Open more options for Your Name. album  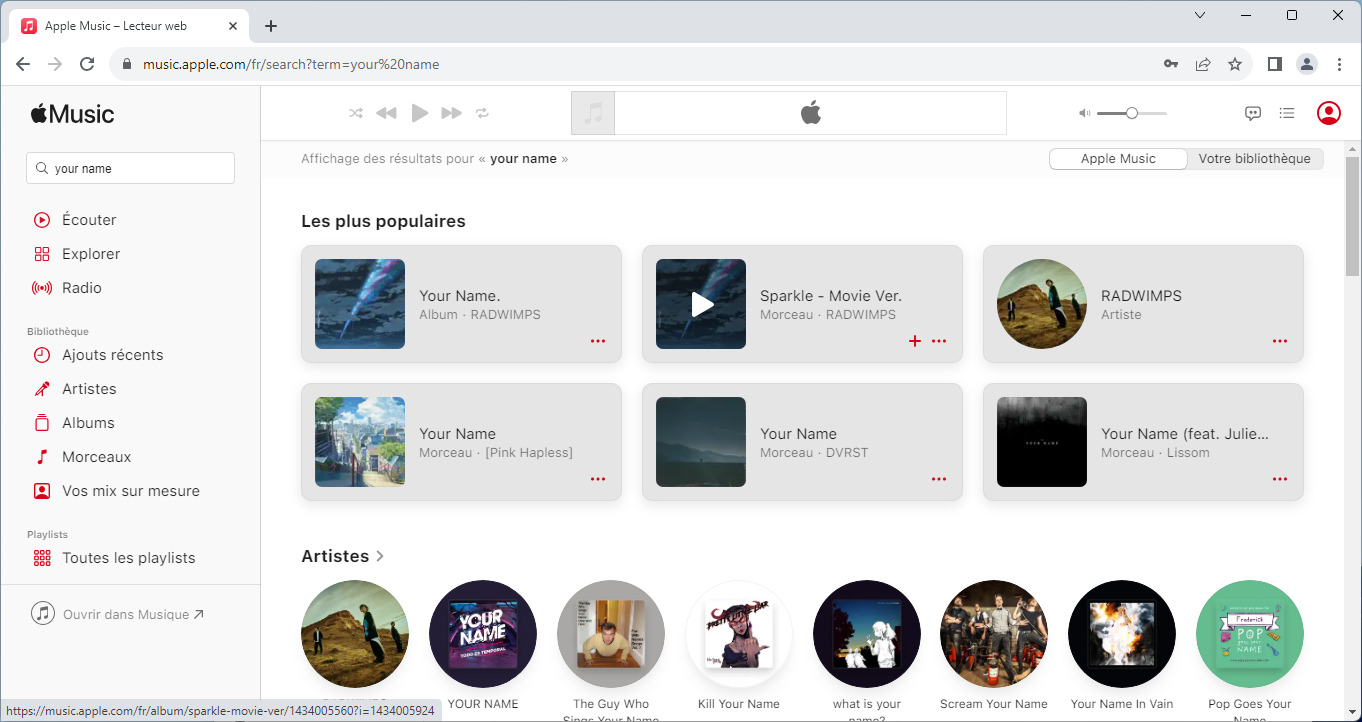click(598, 341)
